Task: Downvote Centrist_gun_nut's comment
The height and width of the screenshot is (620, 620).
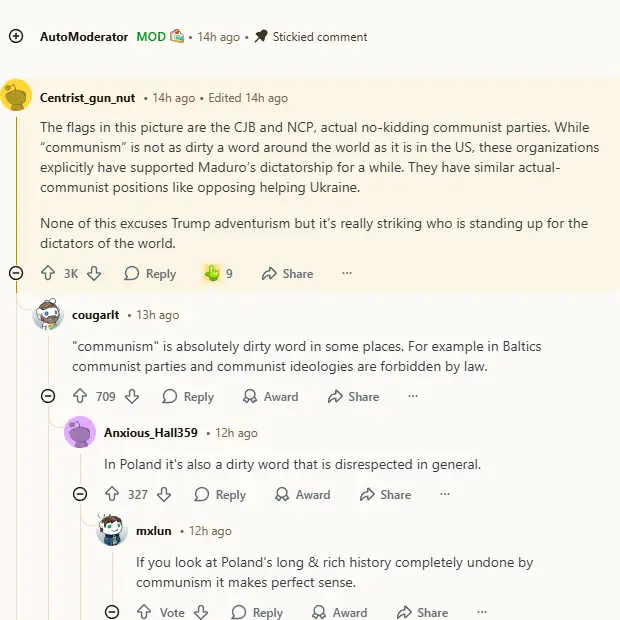Action: [x=94, y=273]
